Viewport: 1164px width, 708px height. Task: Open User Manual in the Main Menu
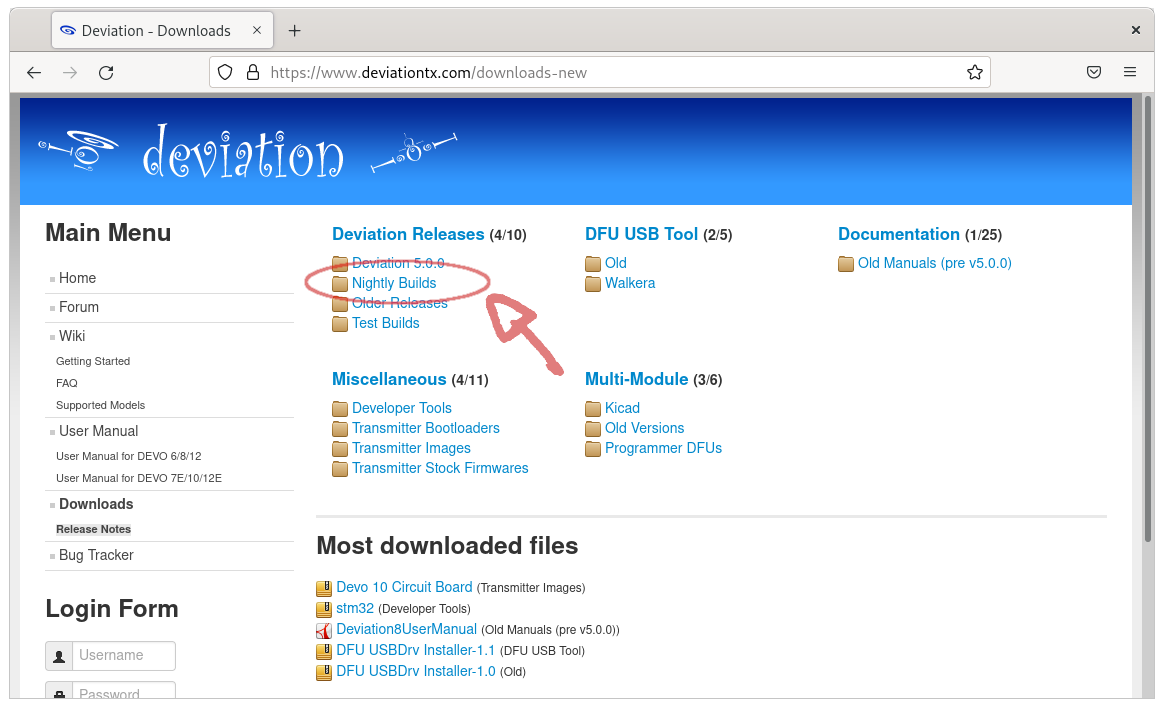(x=99, y=431)
